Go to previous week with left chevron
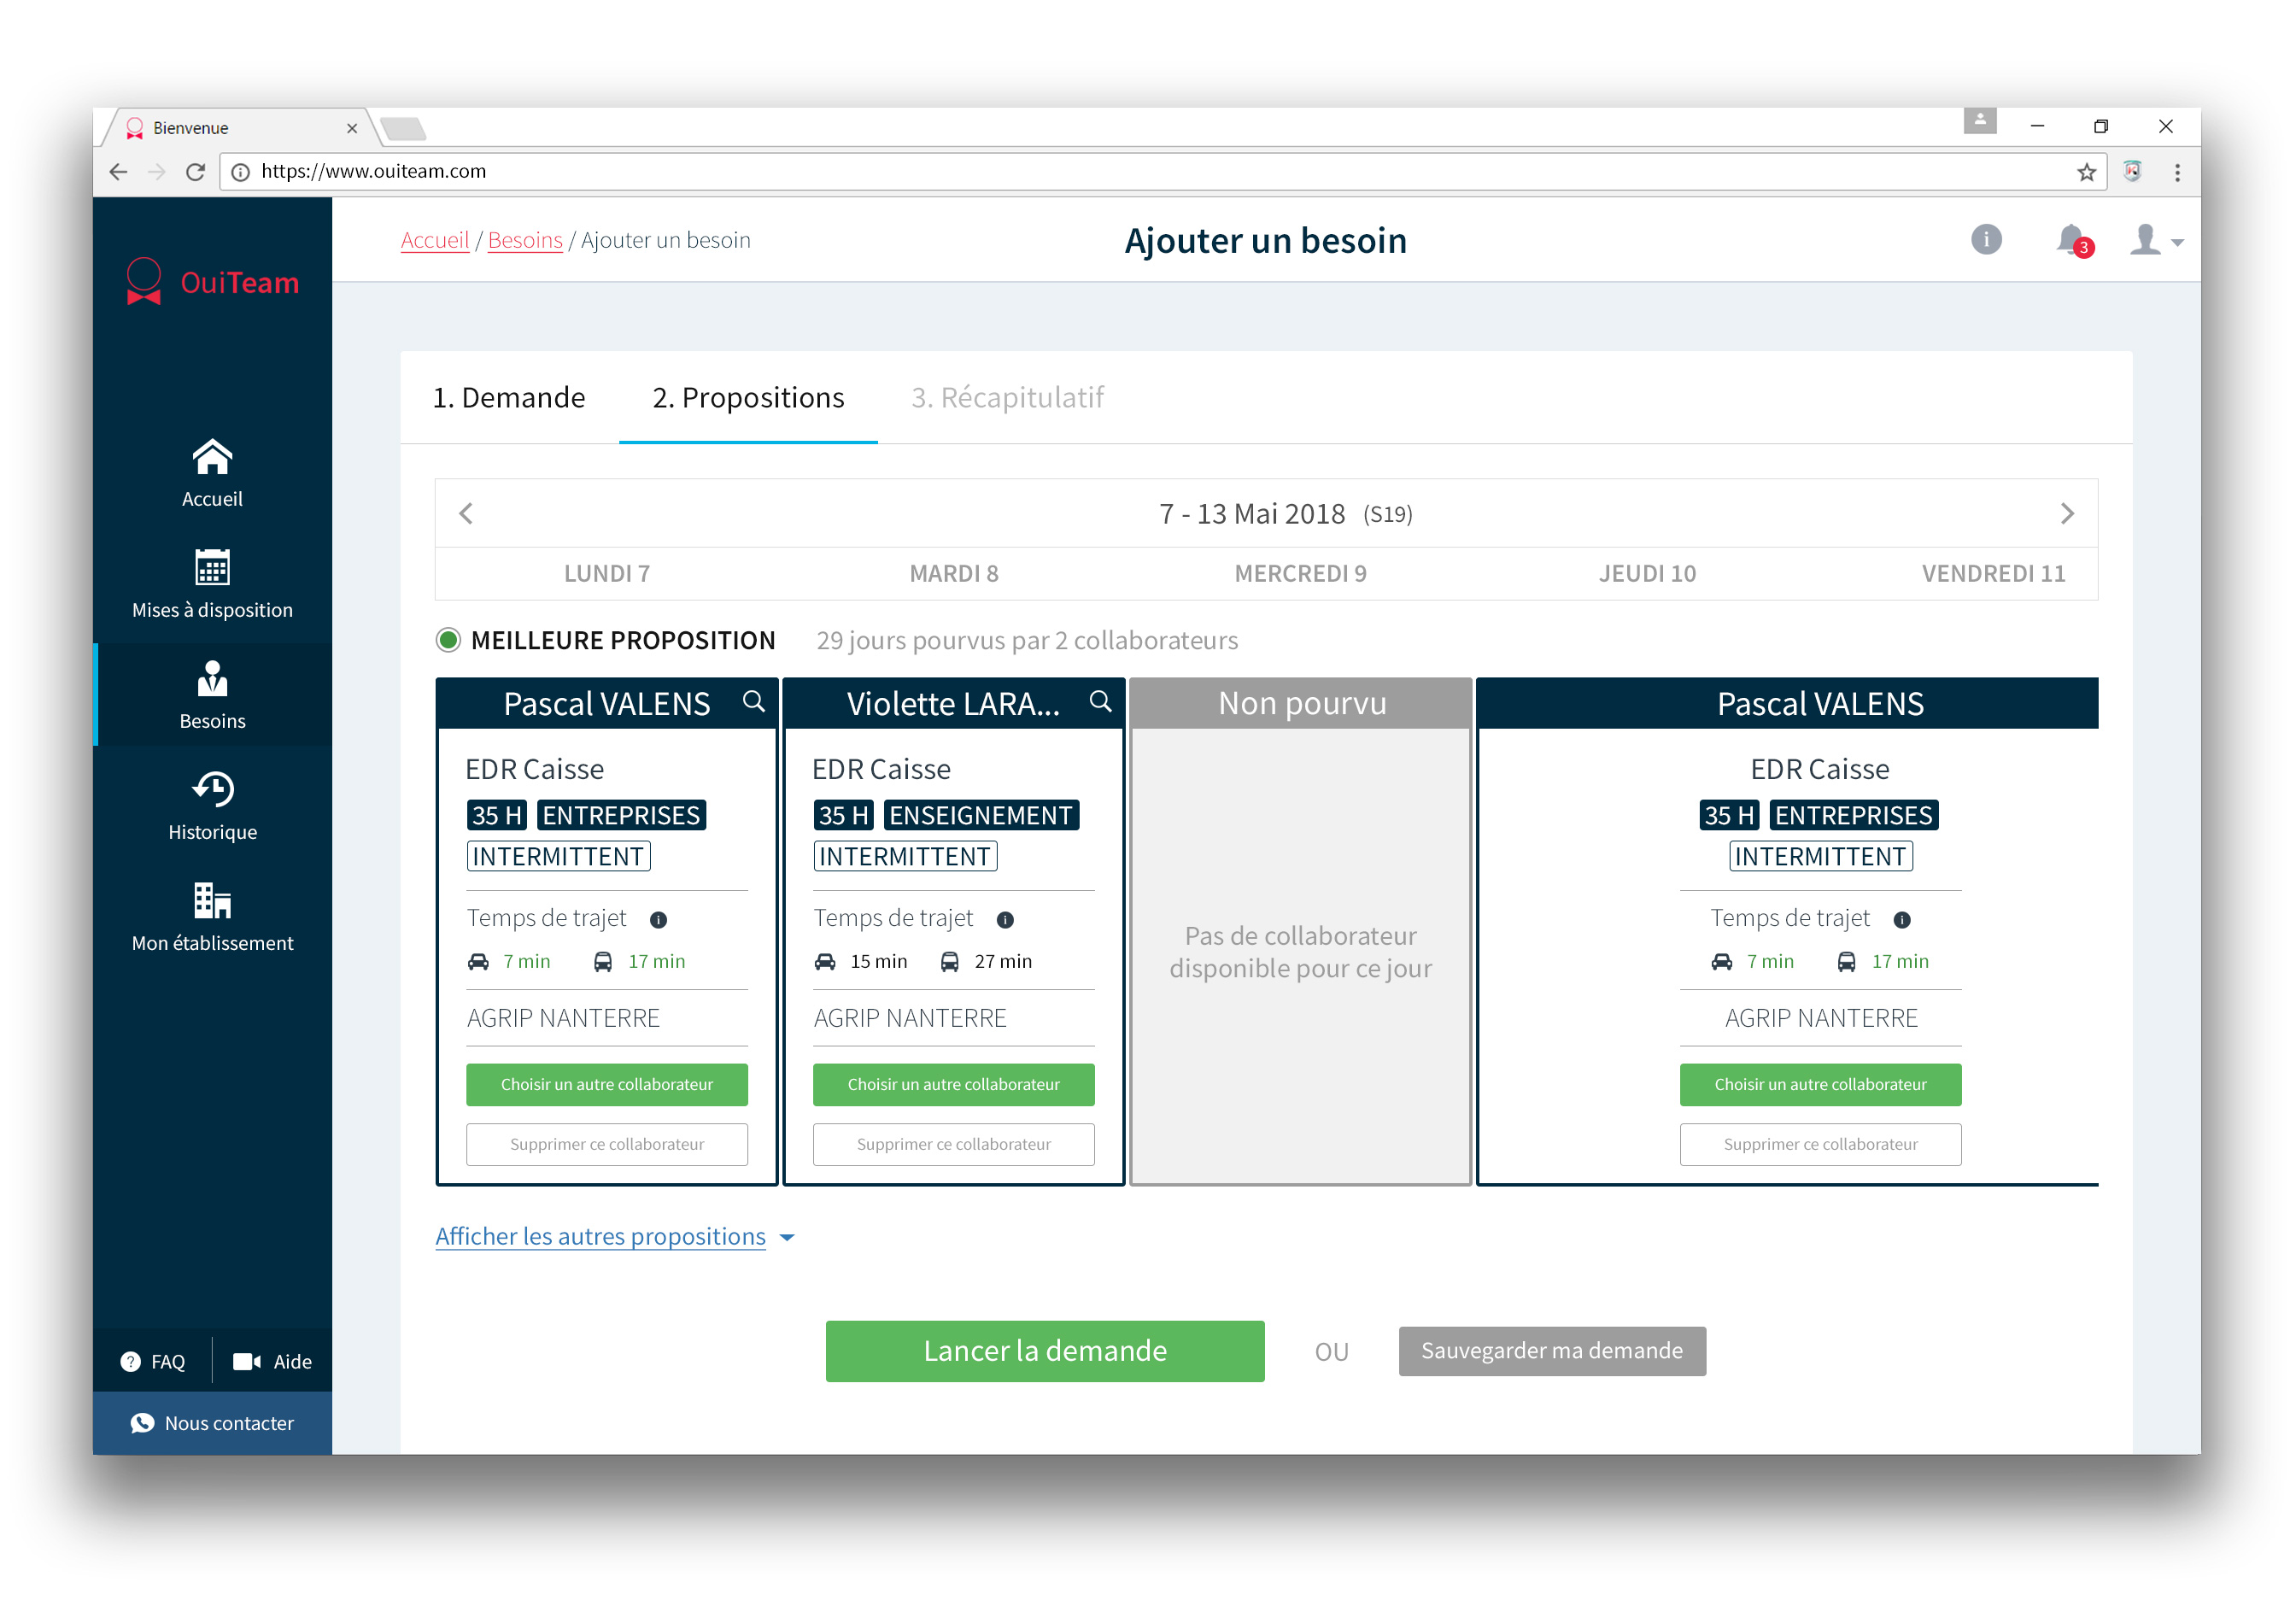Image resolution: width=2296 pixels, height=1606 pixels. coord(466,514)
